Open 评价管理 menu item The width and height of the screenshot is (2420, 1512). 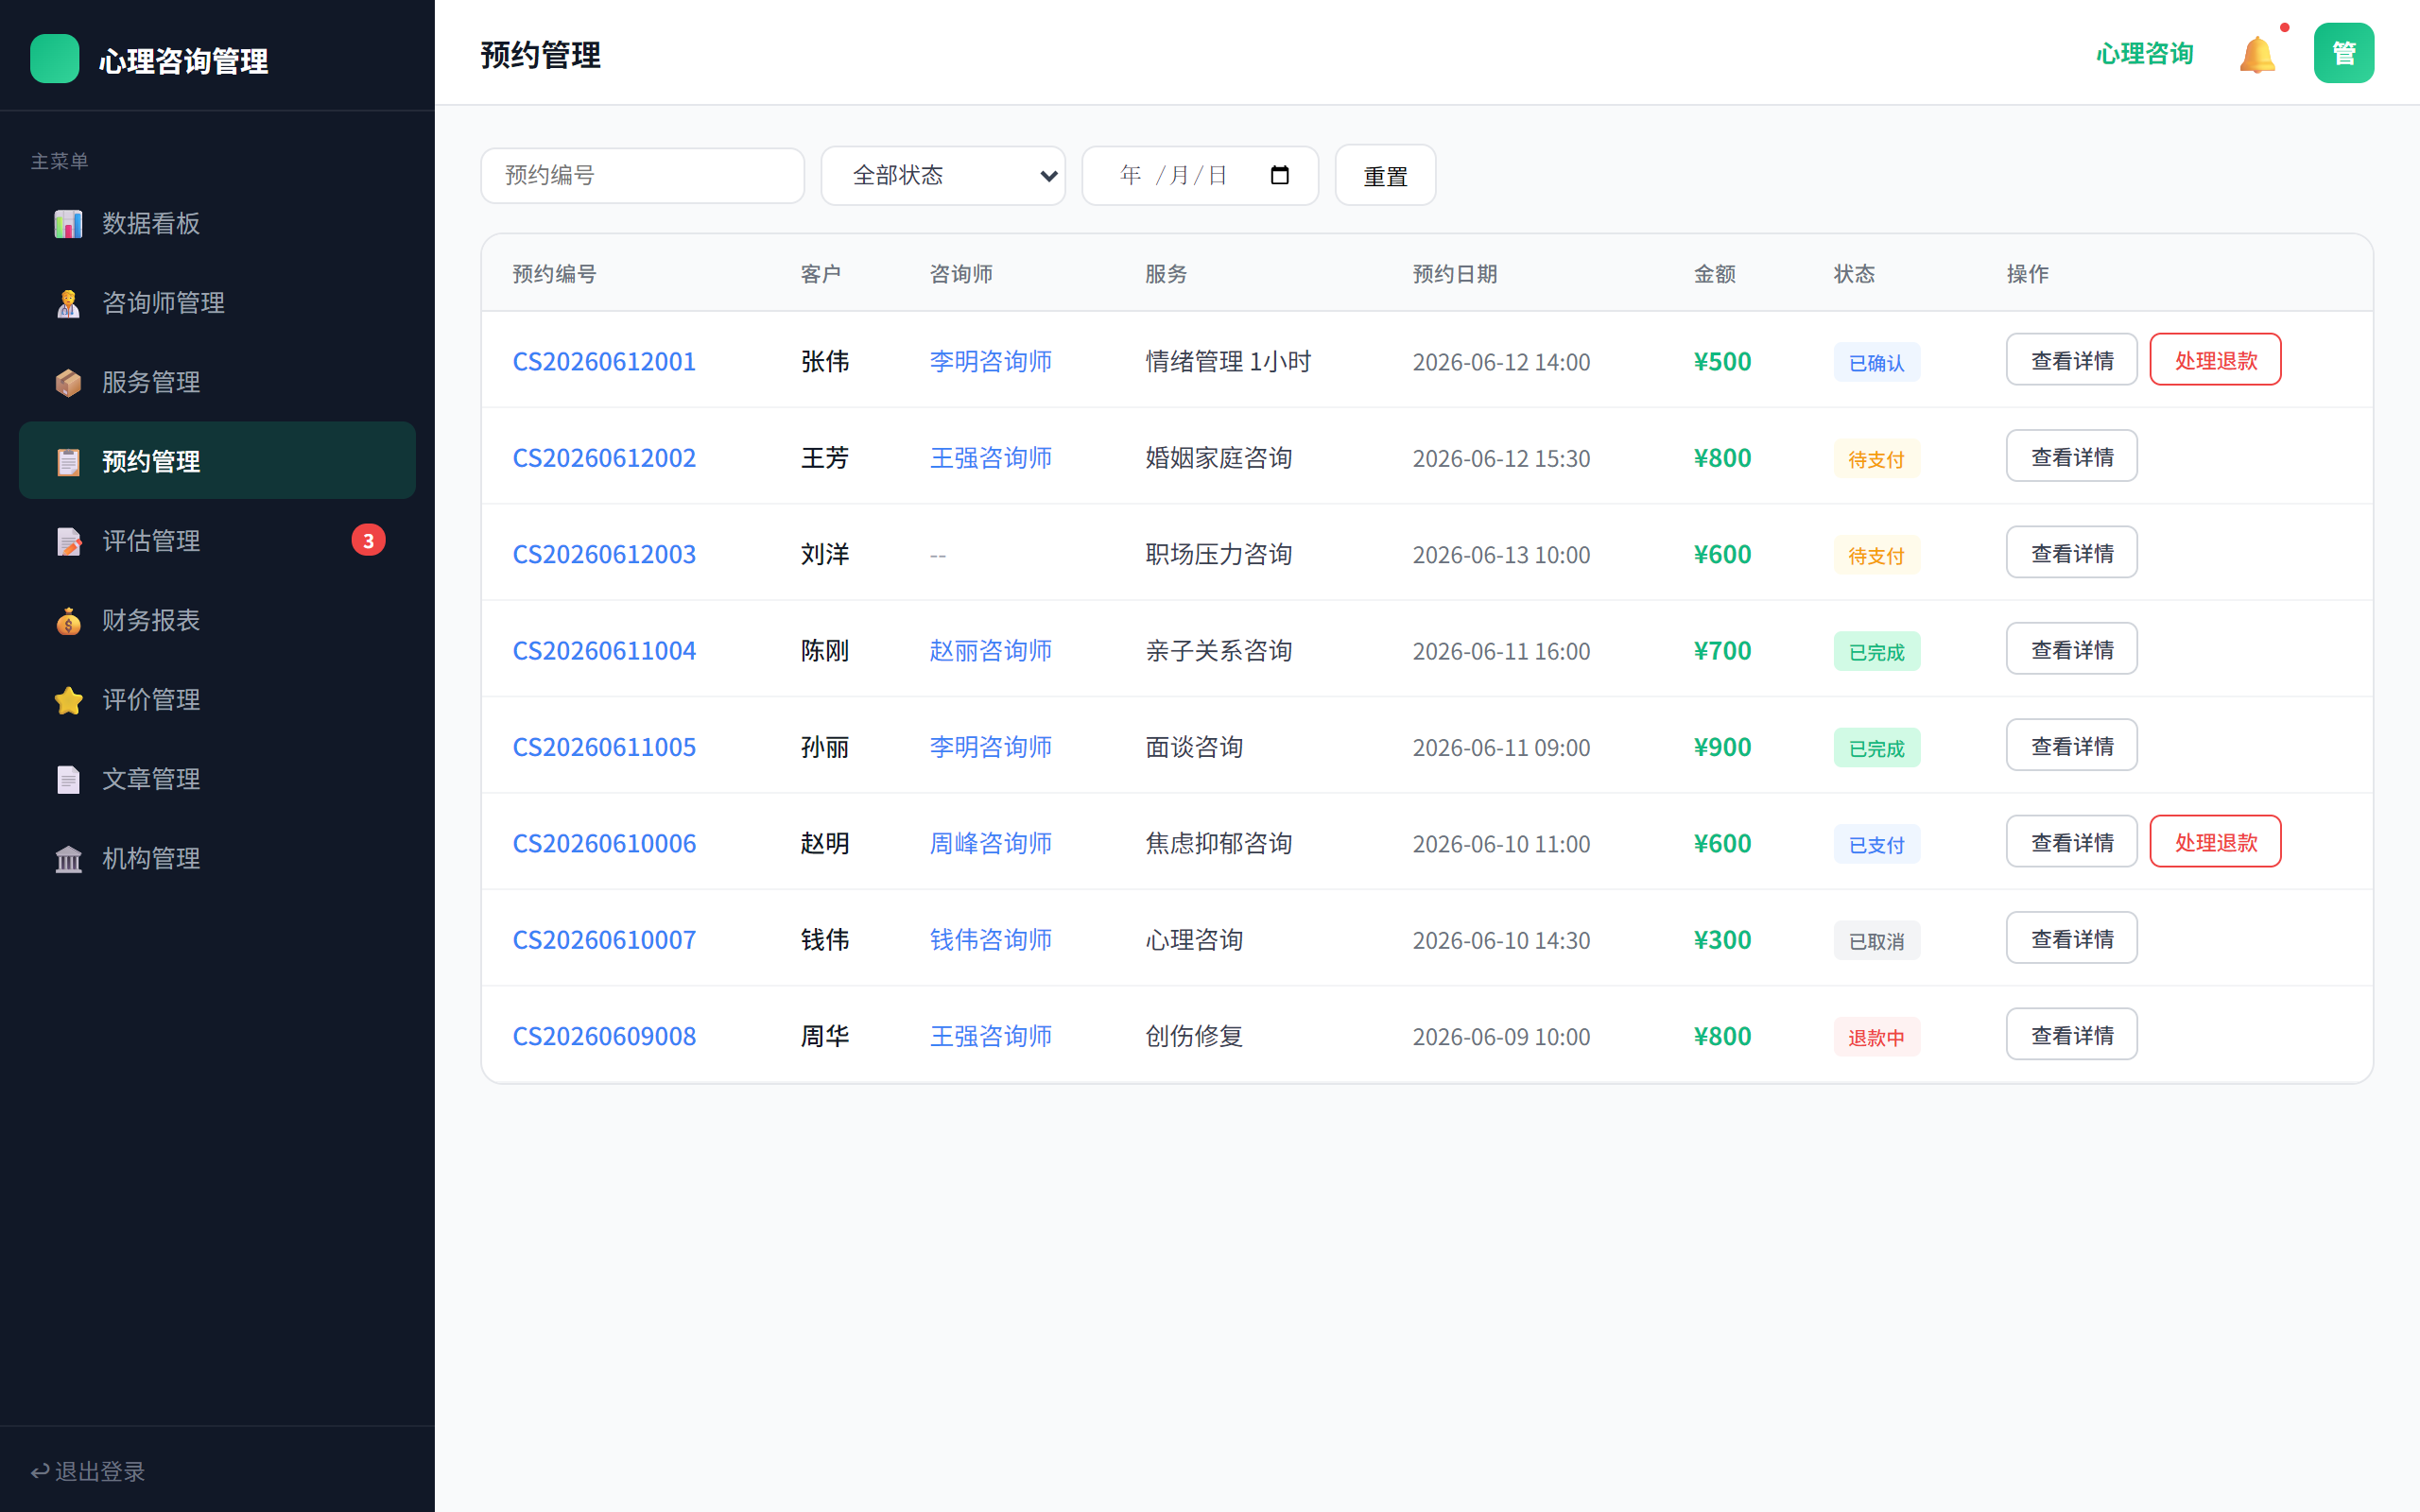click(217, 700)
